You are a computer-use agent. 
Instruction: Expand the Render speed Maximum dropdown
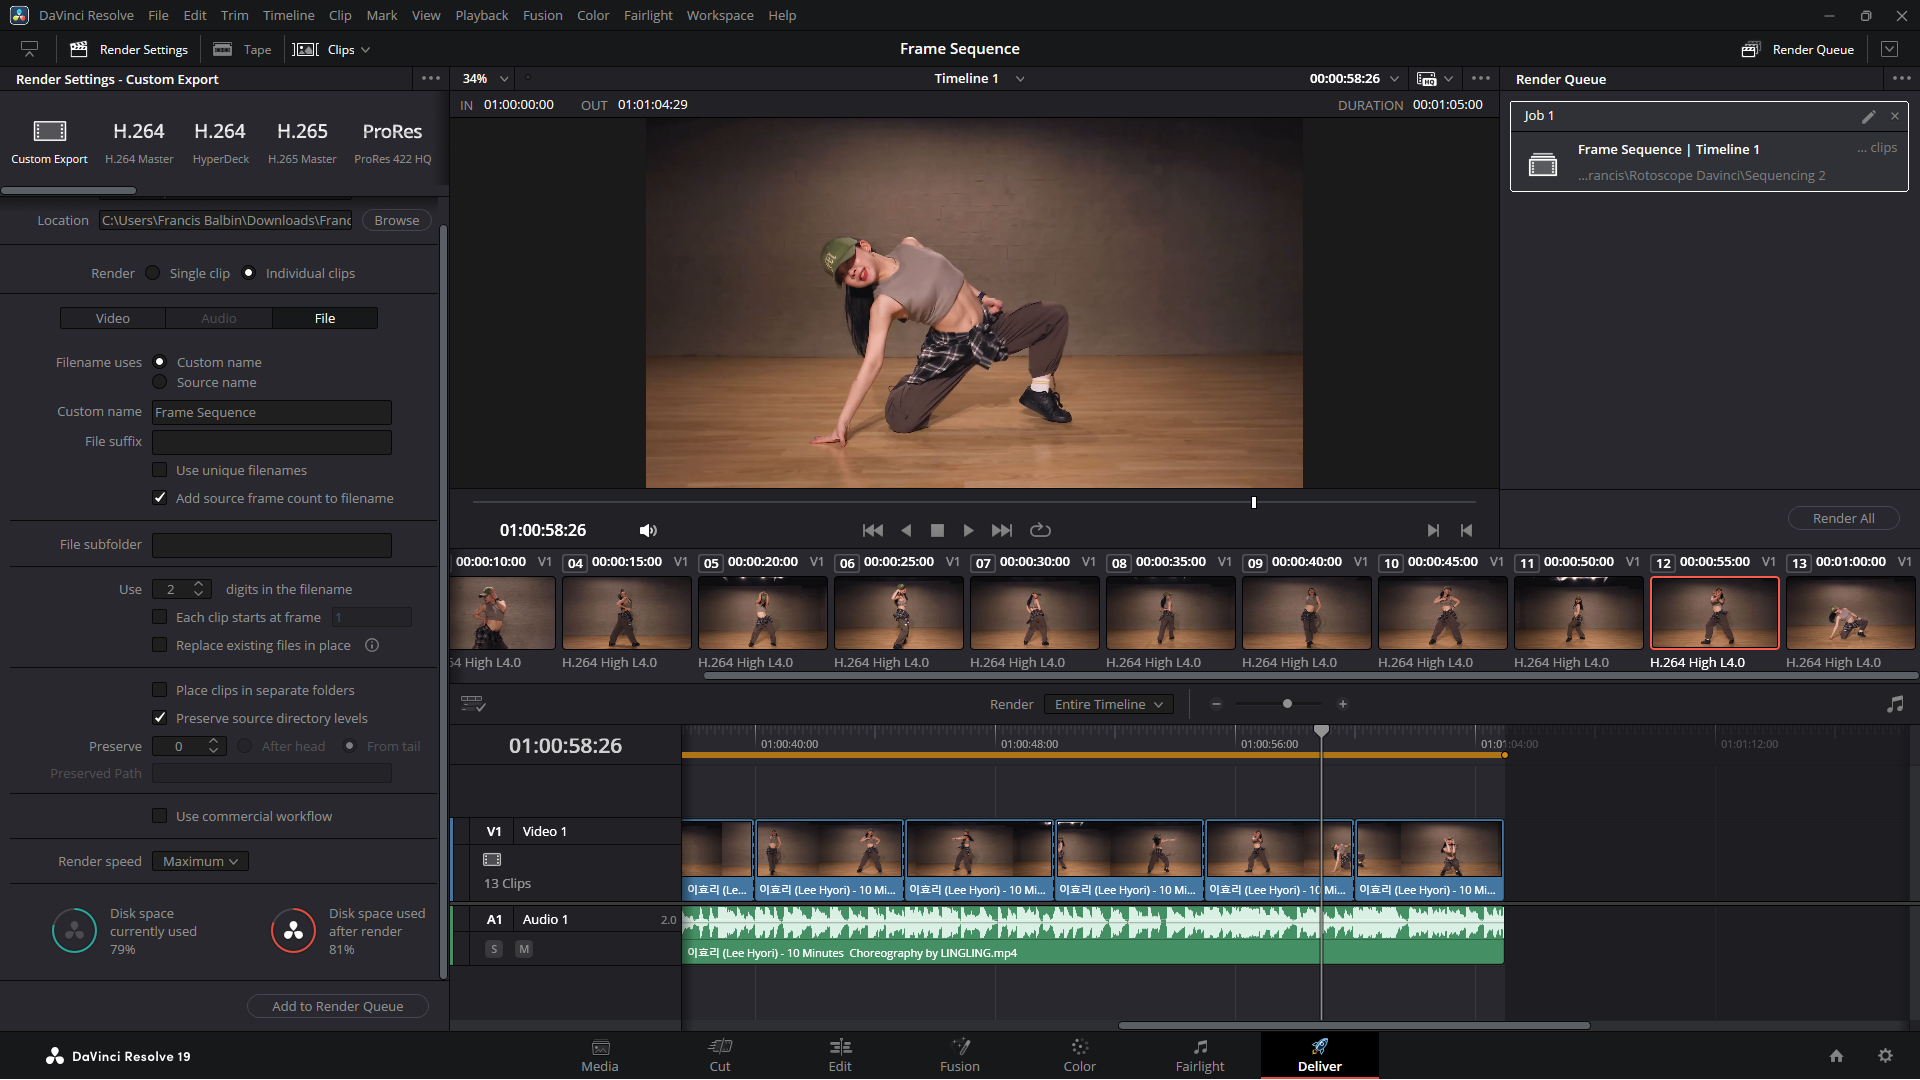click(200, 861)
